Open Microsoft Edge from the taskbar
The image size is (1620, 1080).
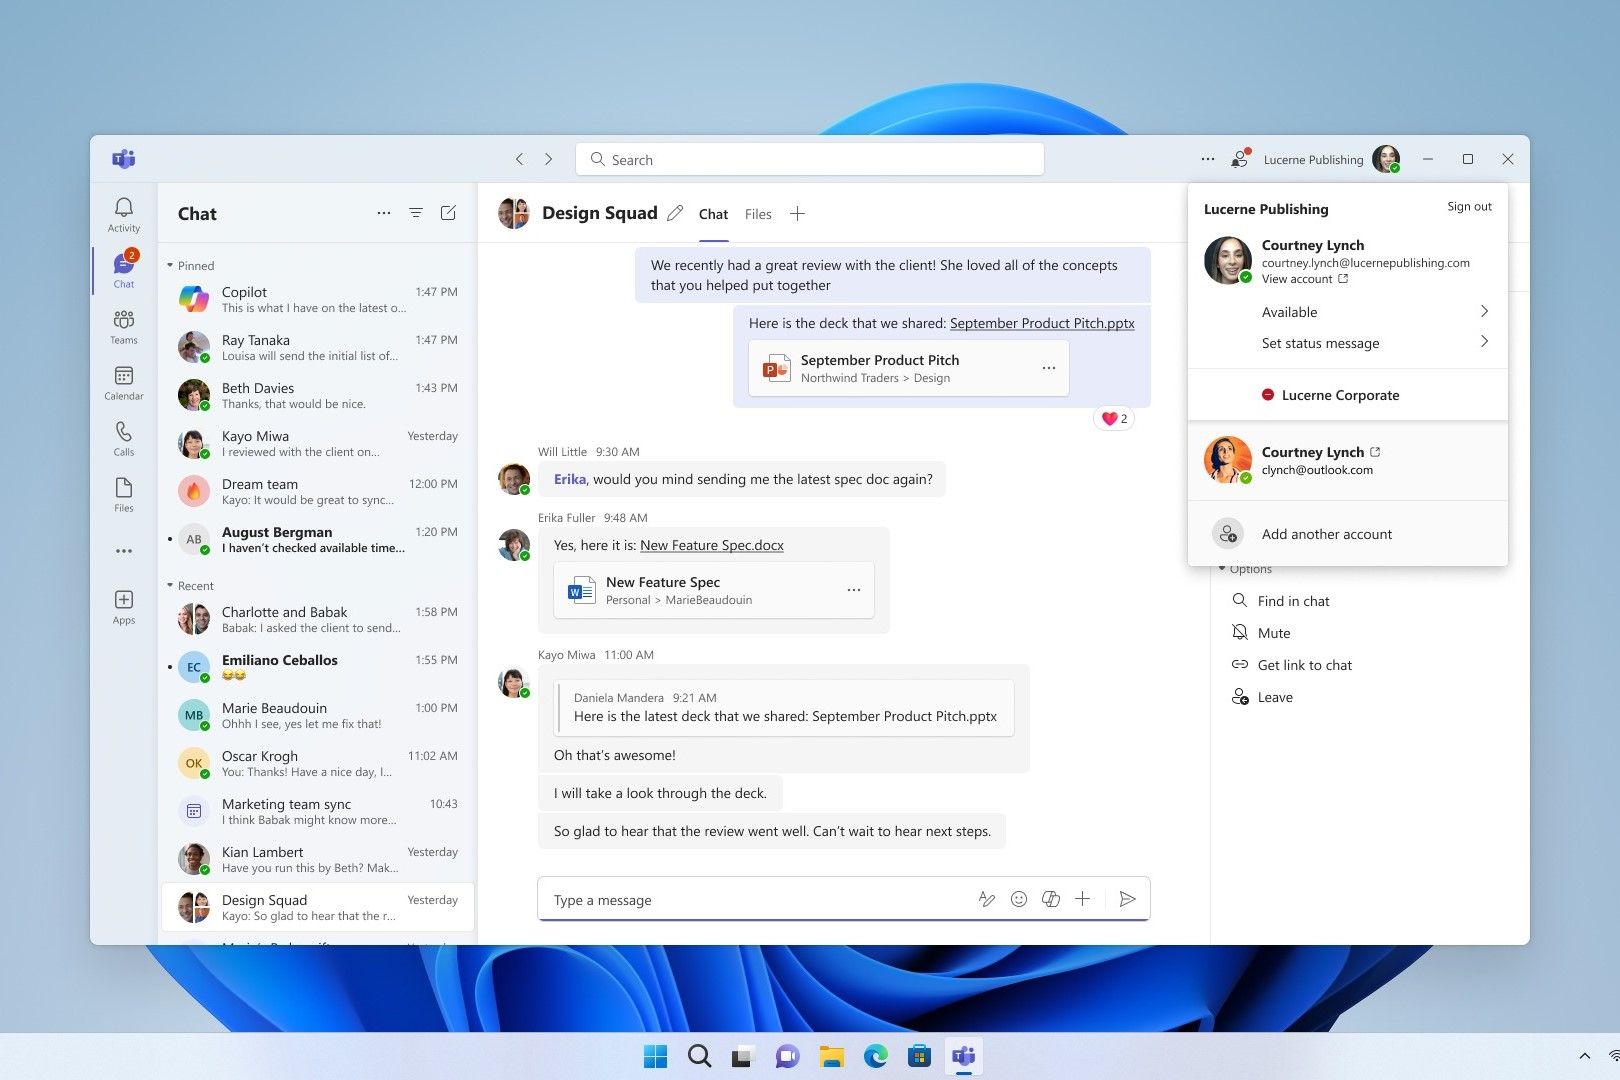876,1056
